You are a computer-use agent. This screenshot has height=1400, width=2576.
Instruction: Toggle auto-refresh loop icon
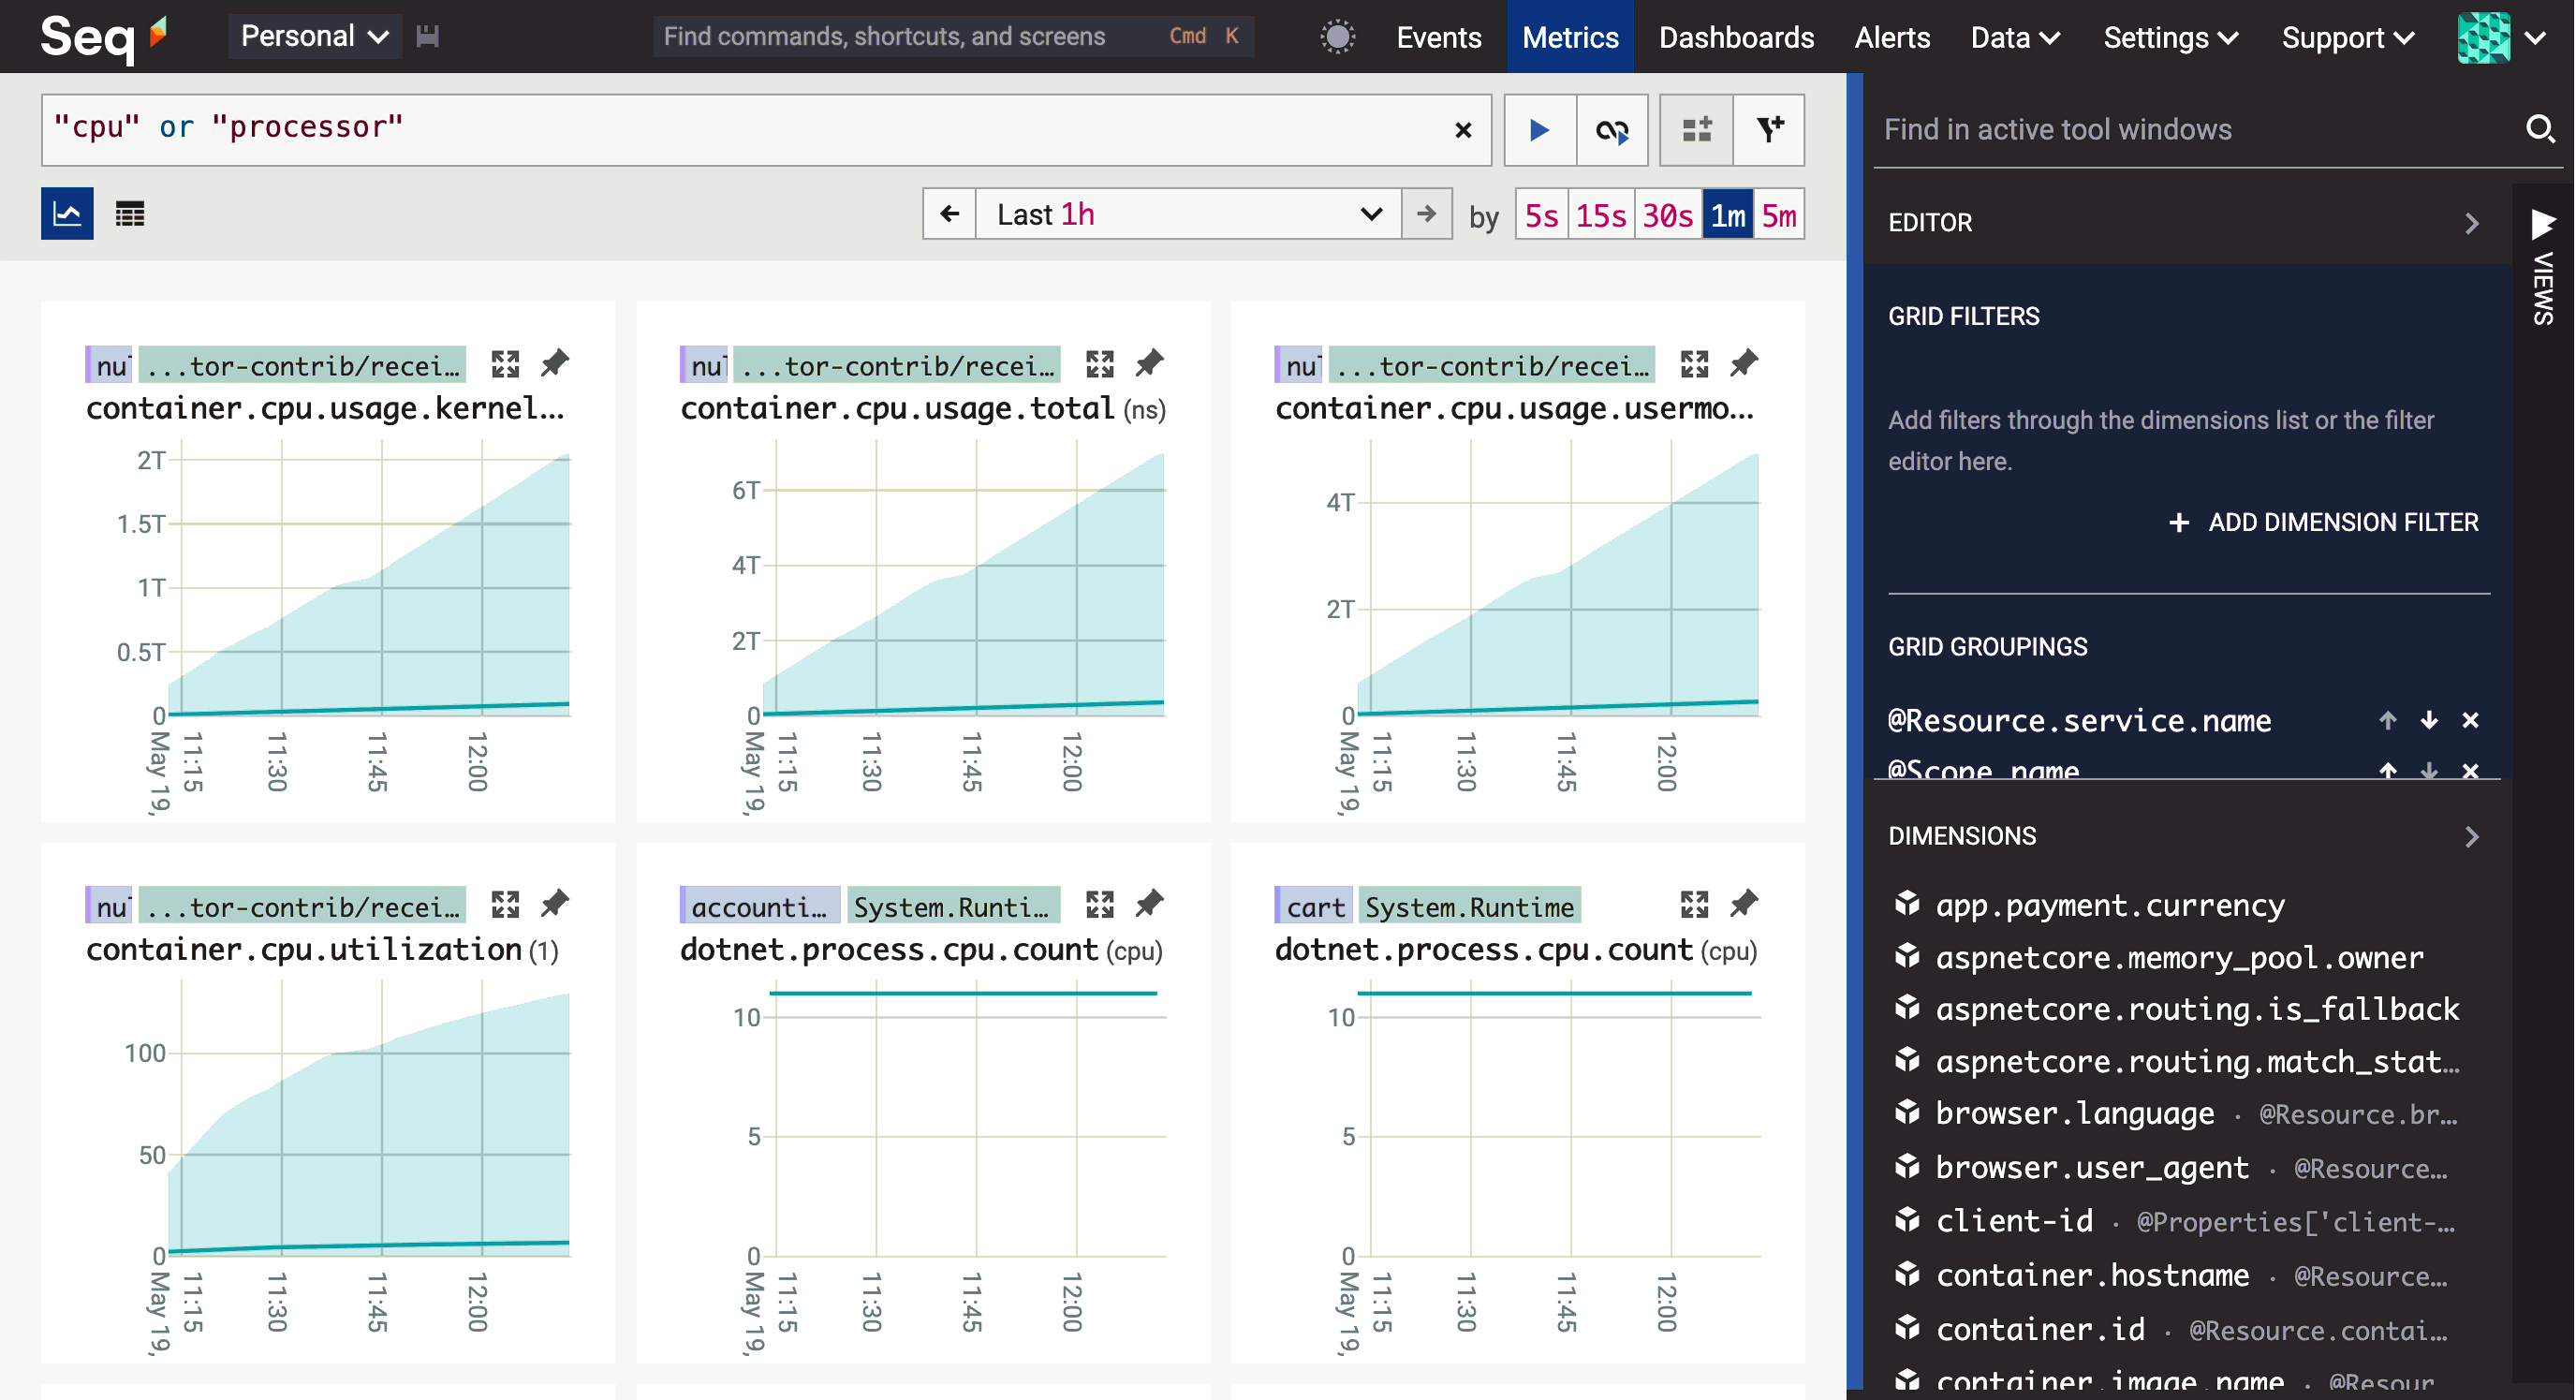pyautogui.click(x=1612, y=130)
